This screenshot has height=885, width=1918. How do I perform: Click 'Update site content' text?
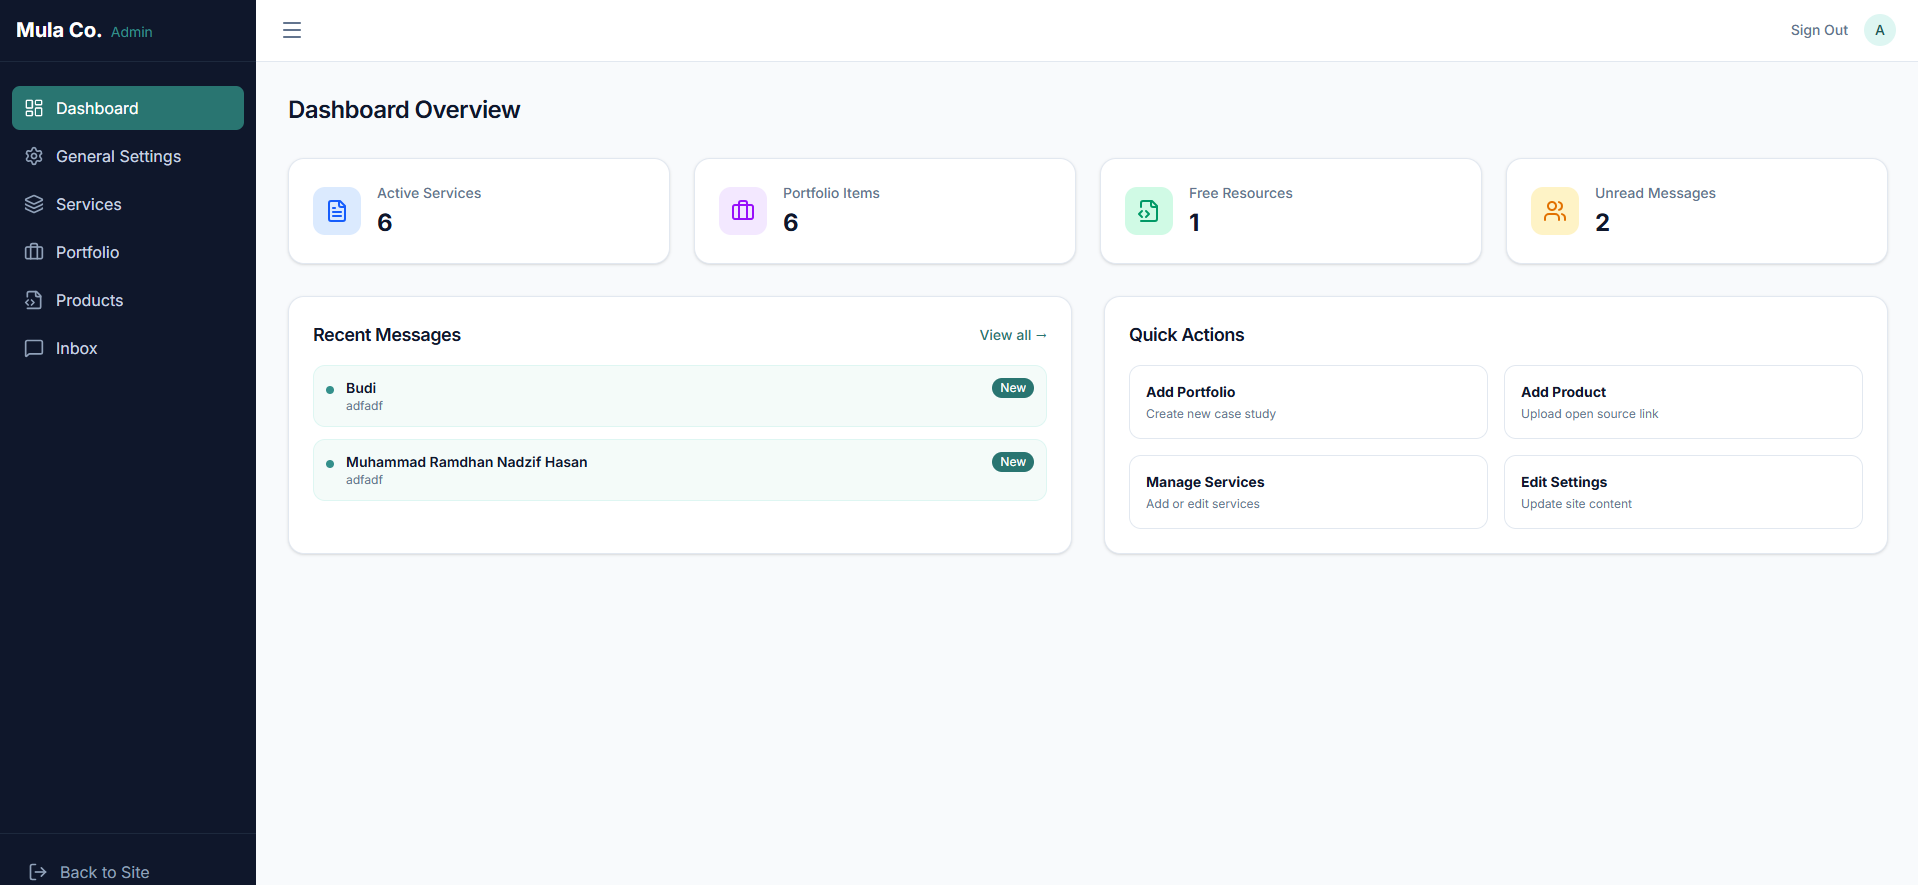tap(1577, 504)
